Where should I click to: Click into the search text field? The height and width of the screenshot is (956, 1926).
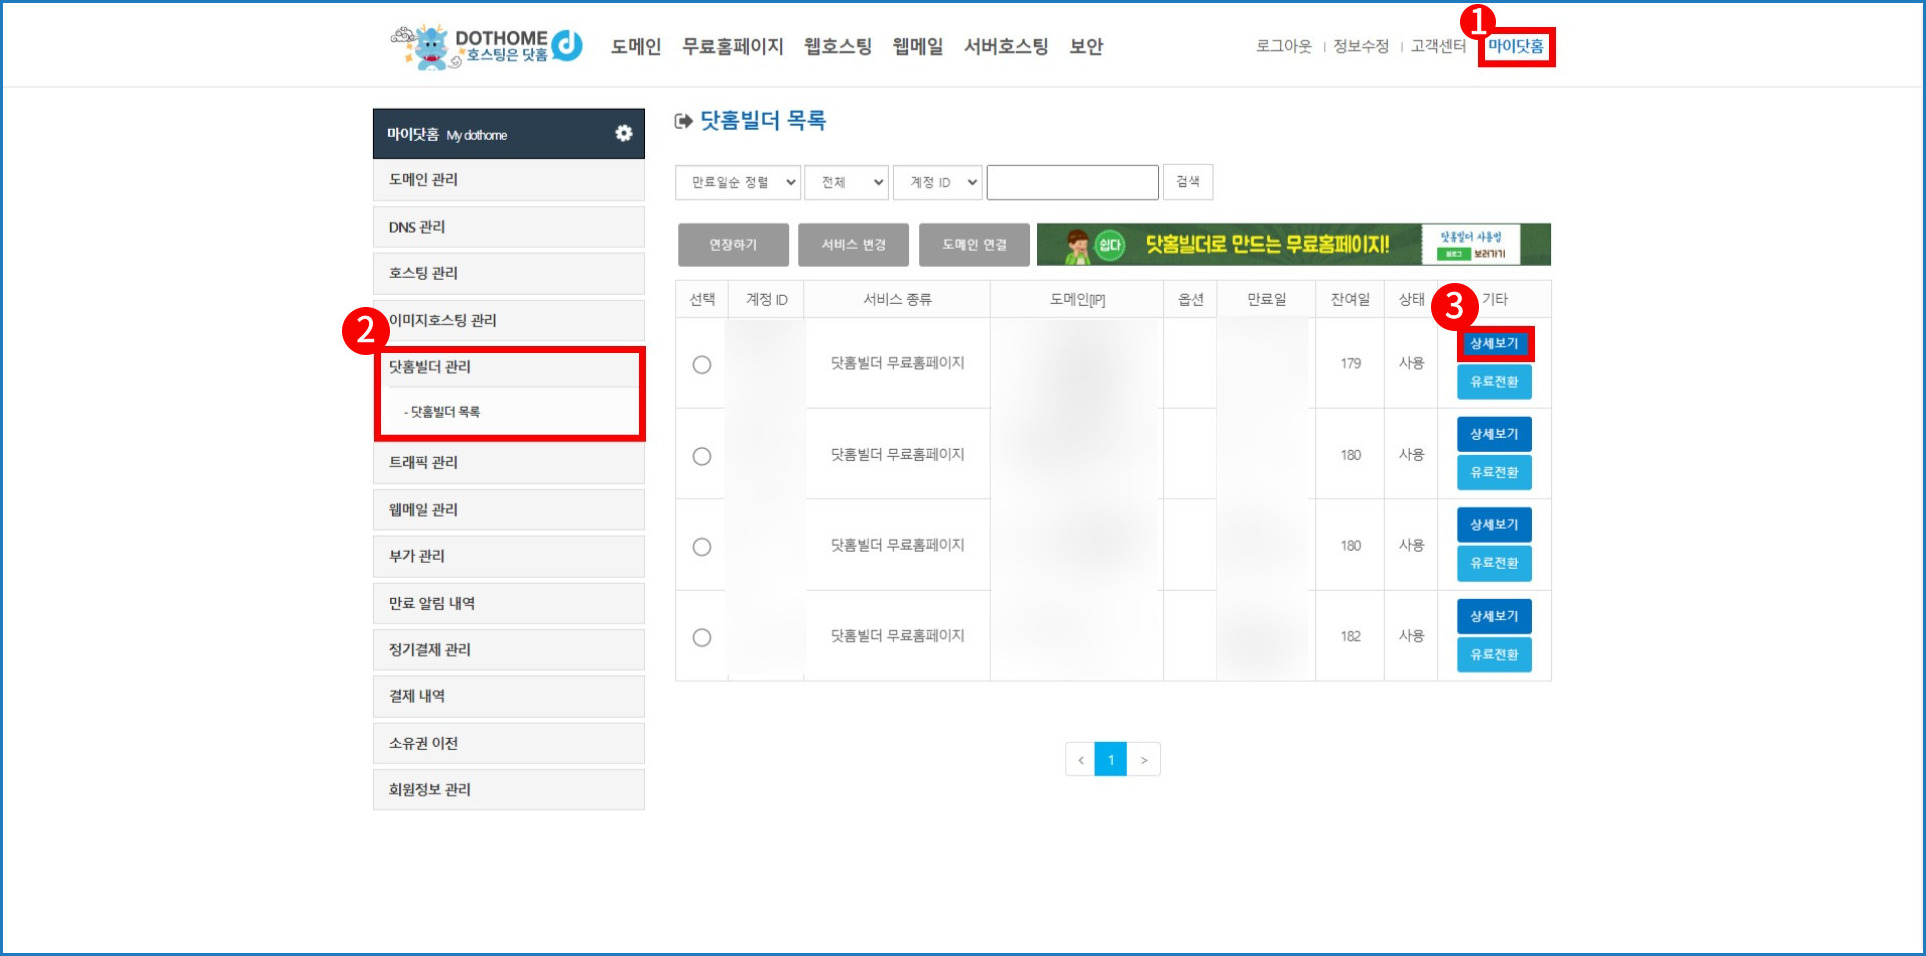[1072, 183]
